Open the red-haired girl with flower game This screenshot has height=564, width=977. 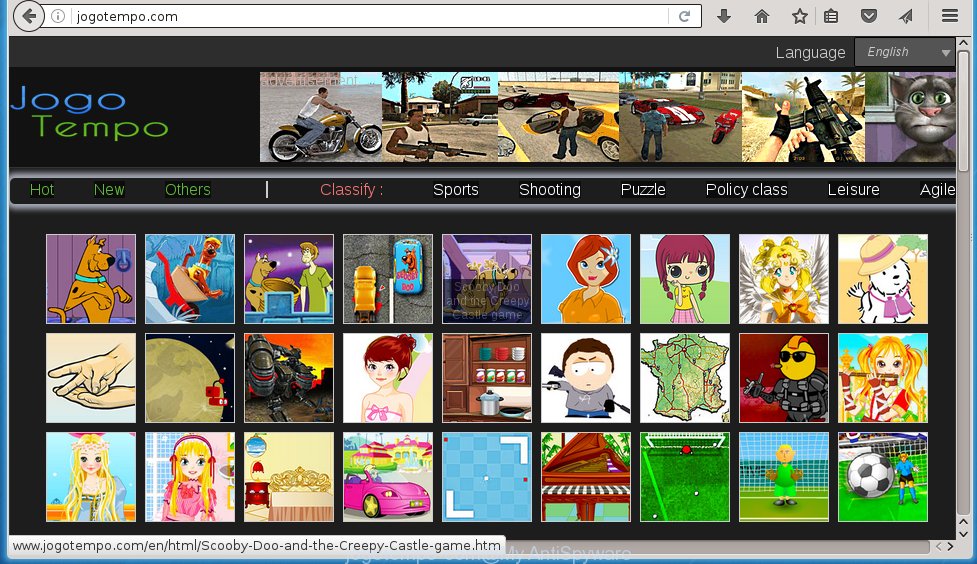tap(586, 279)
